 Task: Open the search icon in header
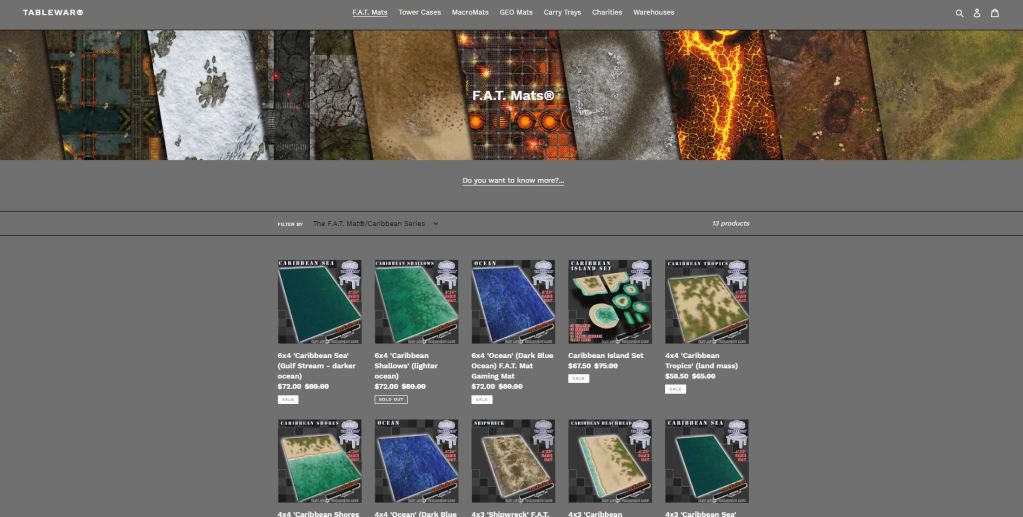[x=959, y=12]
